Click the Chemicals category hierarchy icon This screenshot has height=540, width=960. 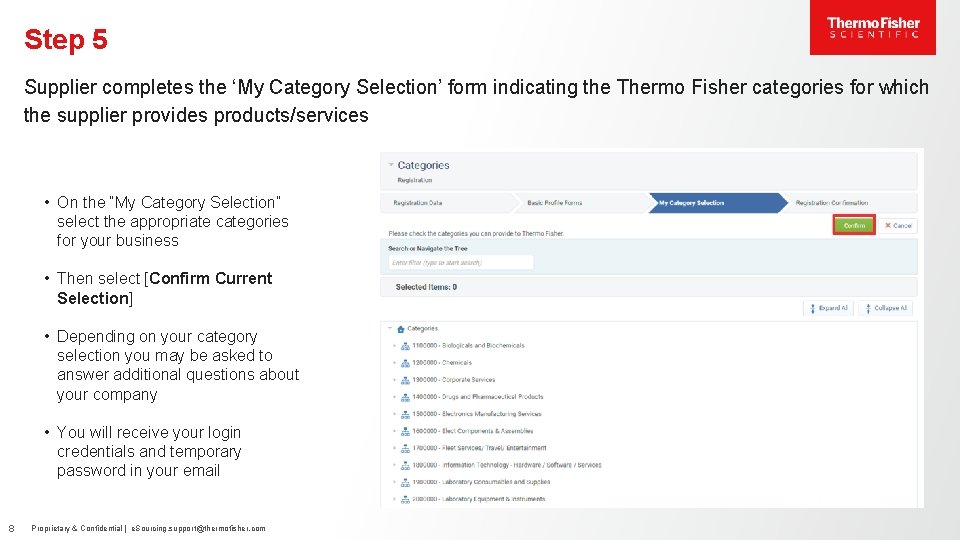405,363
